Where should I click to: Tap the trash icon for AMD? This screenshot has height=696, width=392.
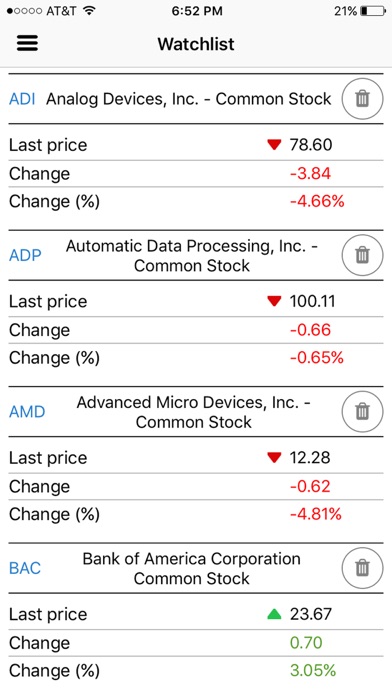362,411
